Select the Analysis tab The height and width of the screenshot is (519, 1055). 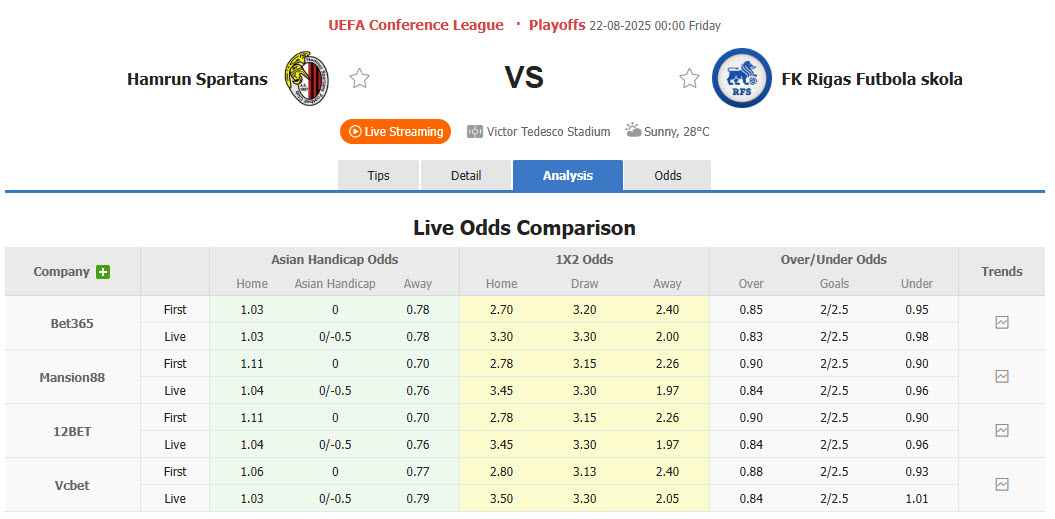click(x=568, y=176)
